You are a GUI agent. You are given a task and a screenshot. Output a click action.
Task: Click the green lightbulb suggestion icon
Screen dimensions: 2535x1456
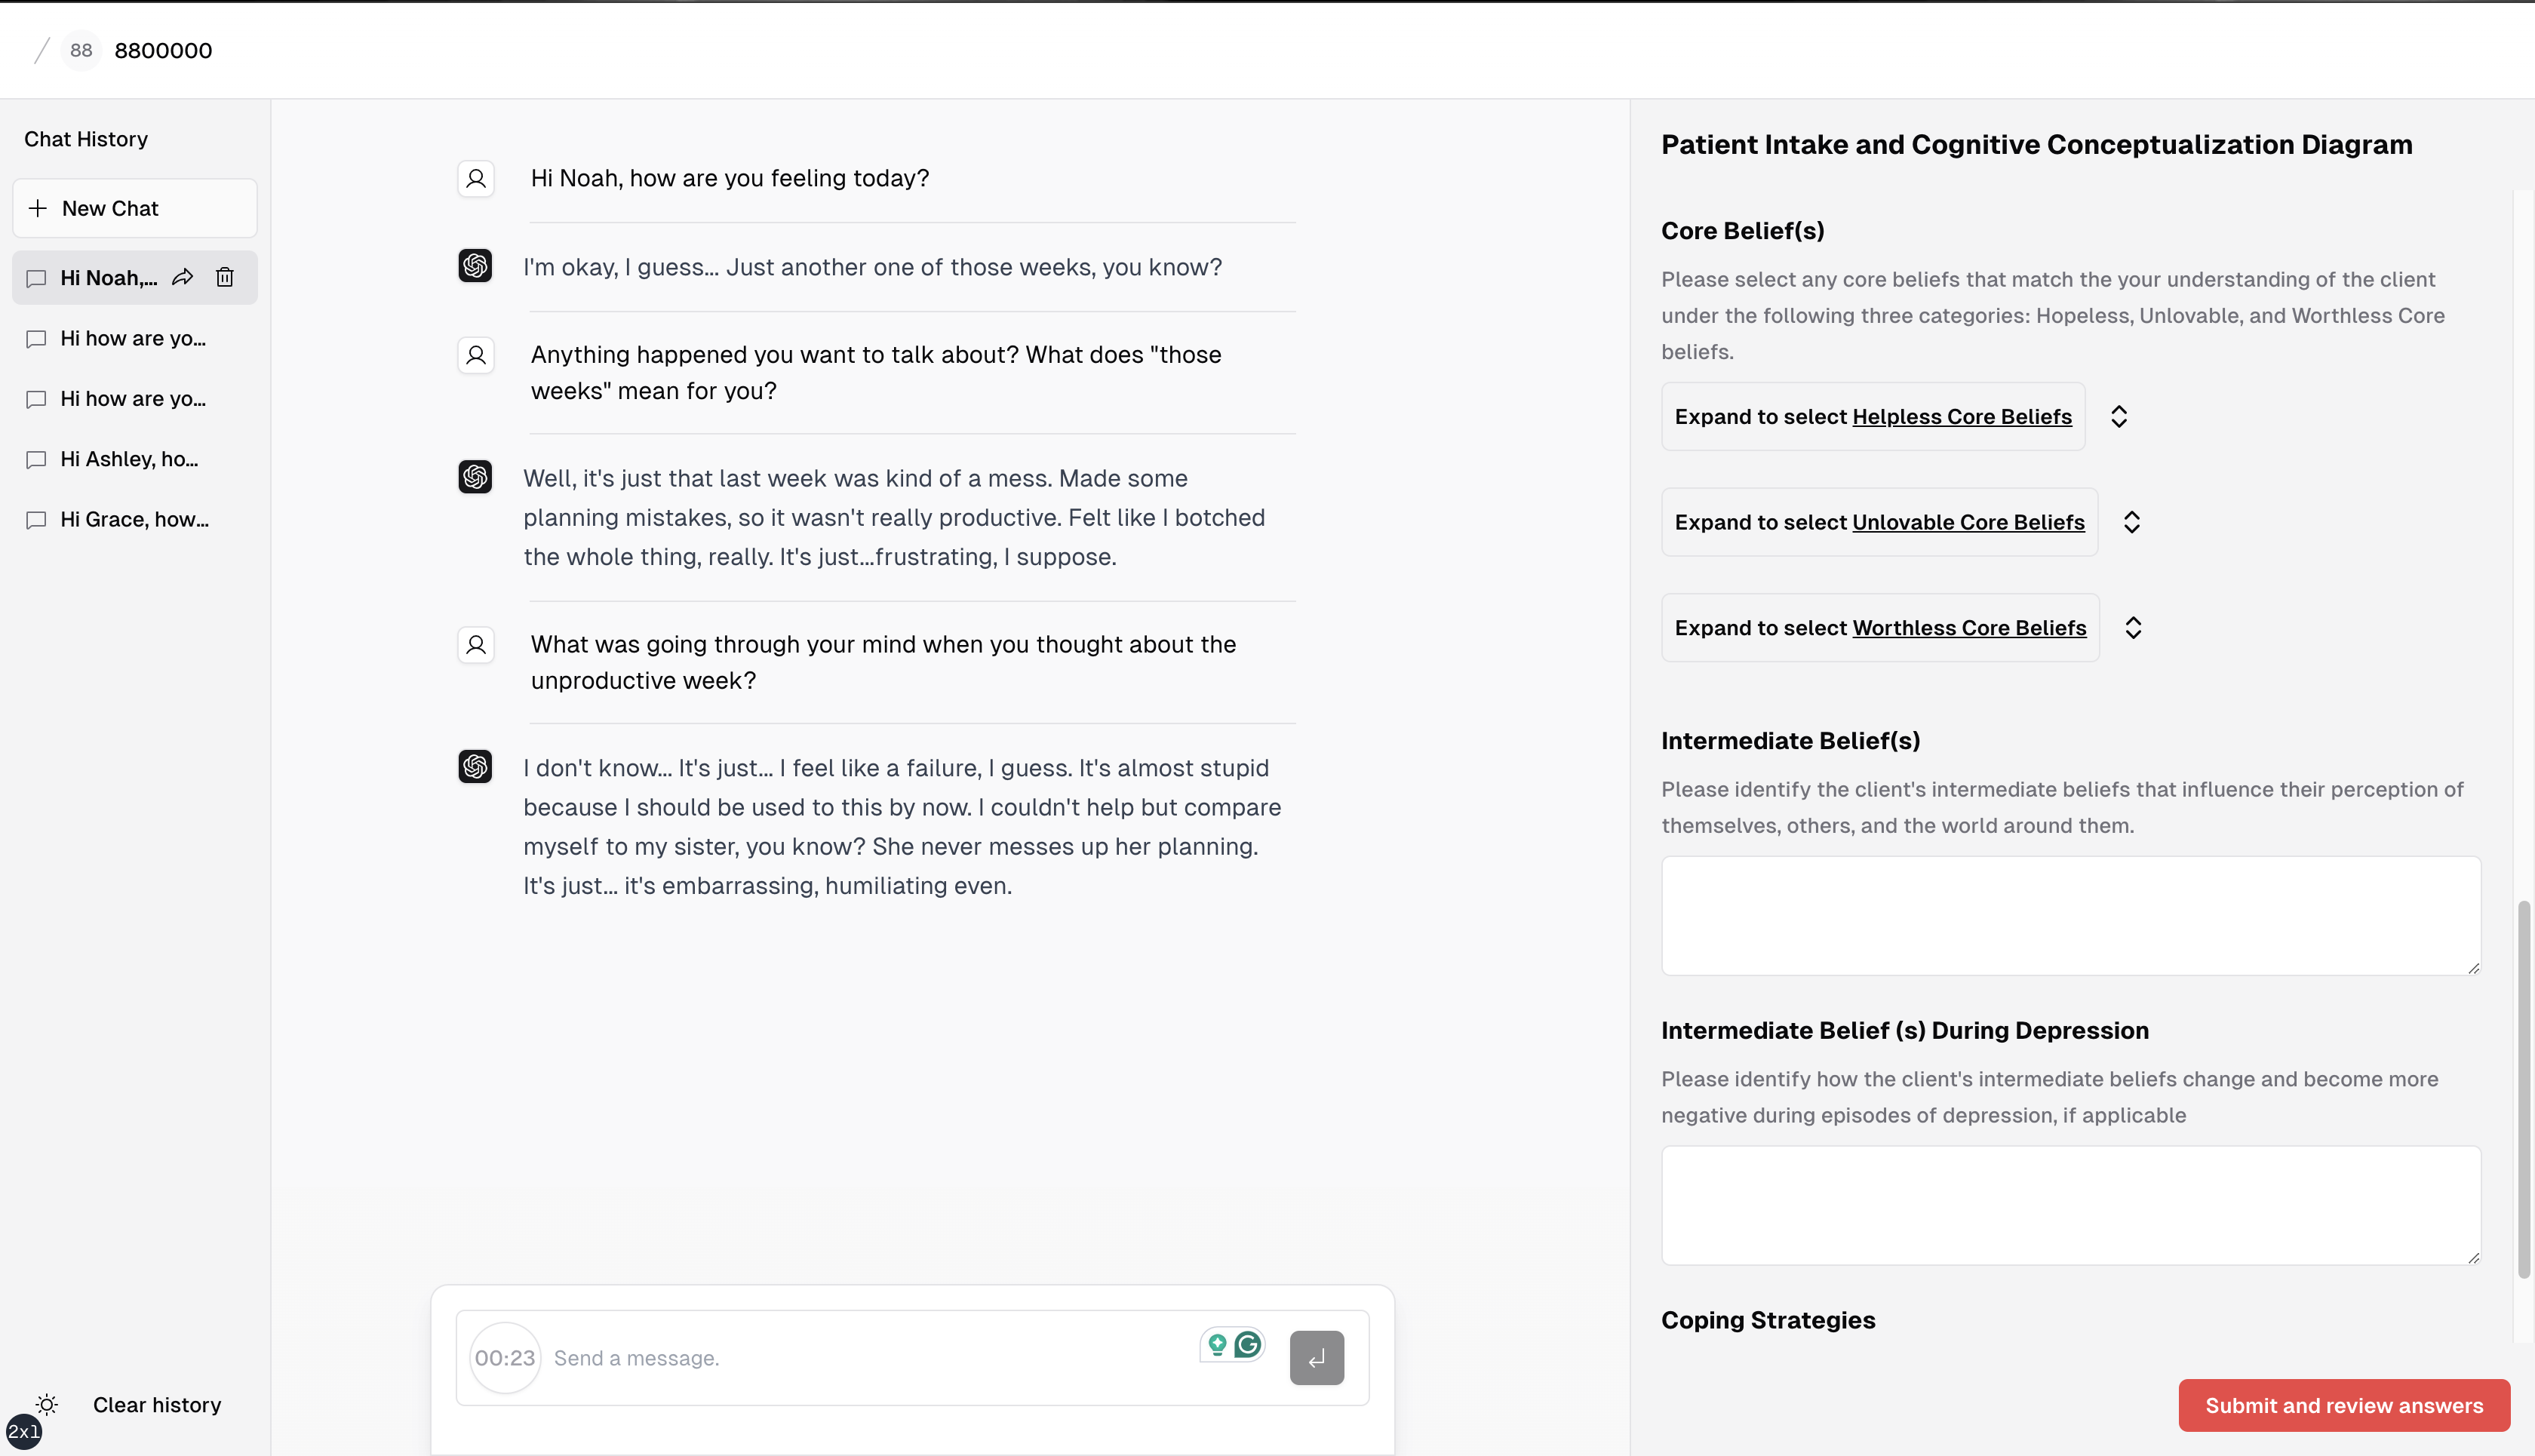[x=1217, y=1345]
